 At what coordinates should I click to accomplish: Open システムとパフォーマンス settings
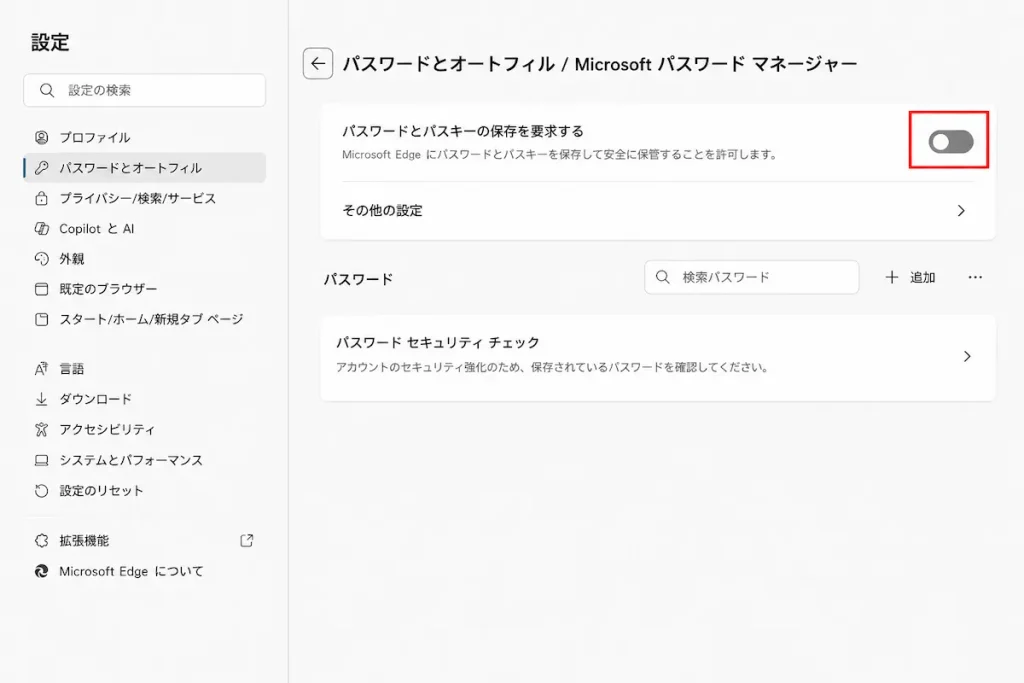click(x=144, y=460)
